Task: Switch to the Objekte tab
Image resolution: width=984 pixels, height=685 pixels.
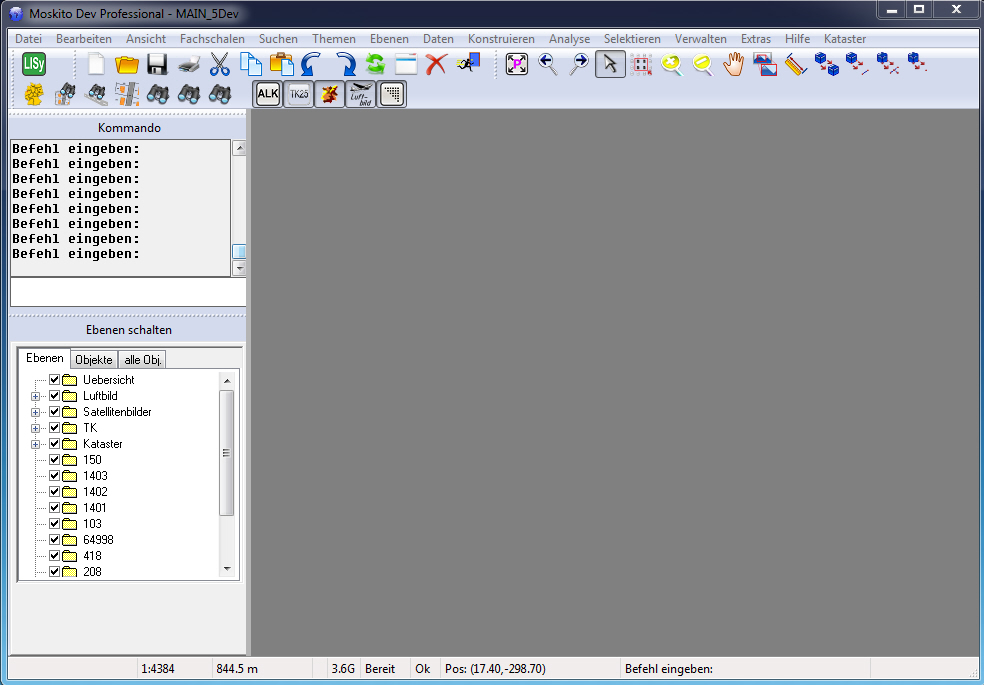Action: click(x=94, y=359)
